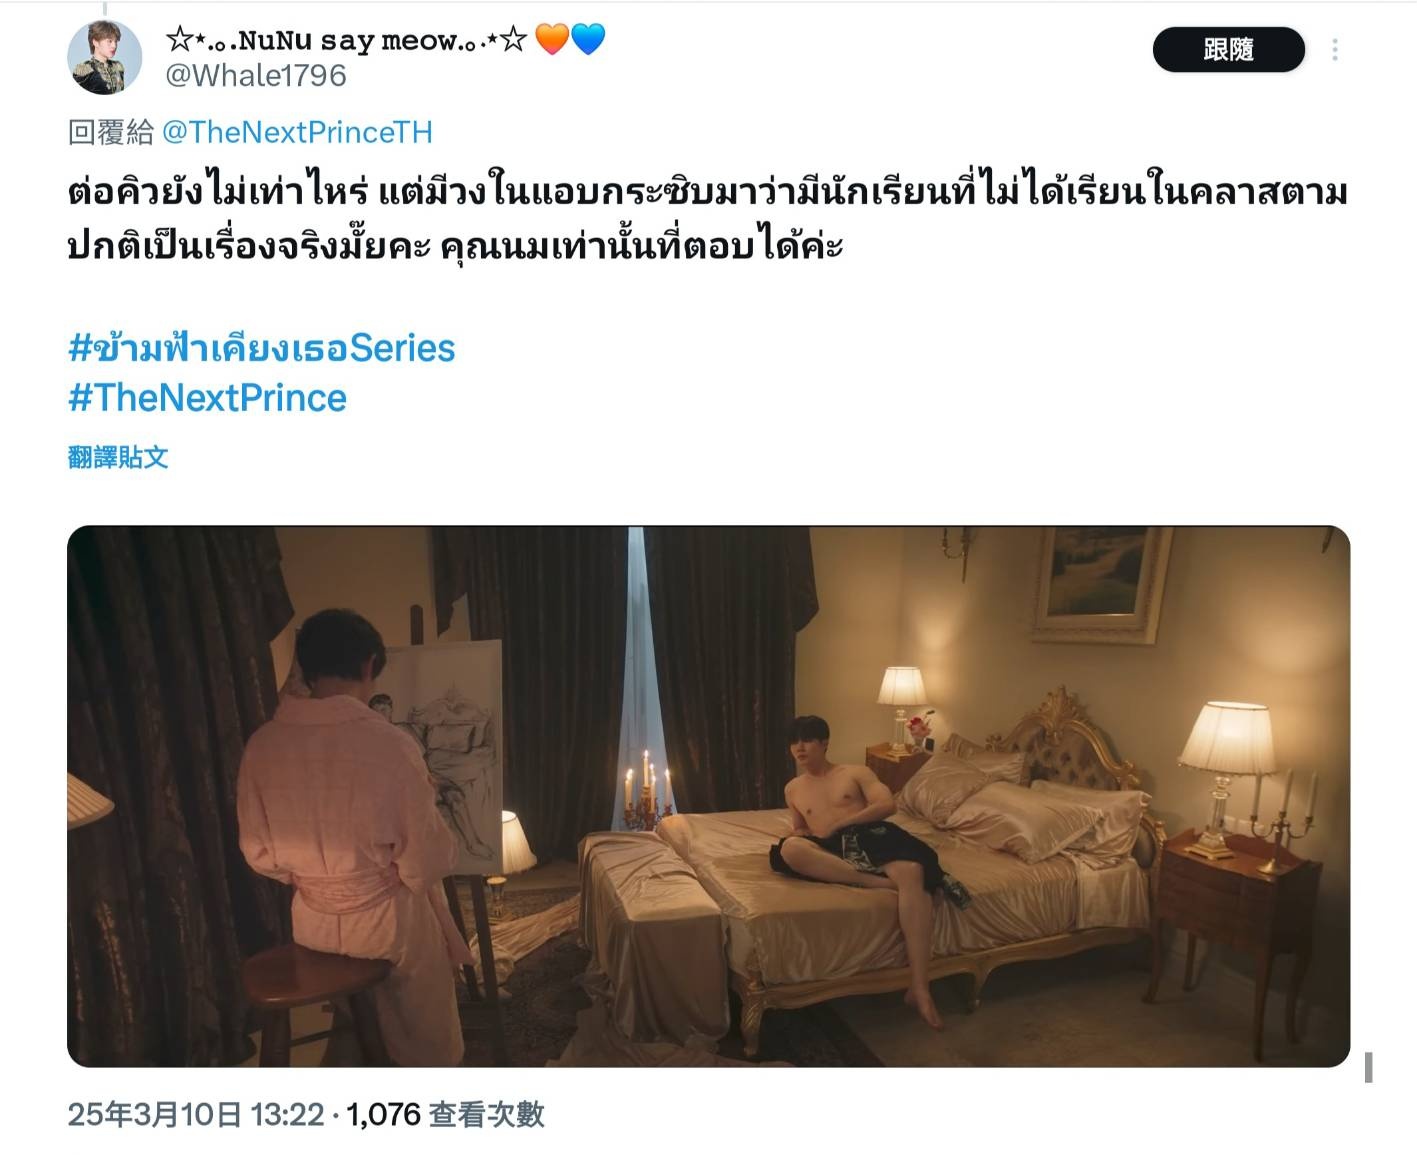Open the #TheNextPrince hashtag

click(x=207, y=398)
